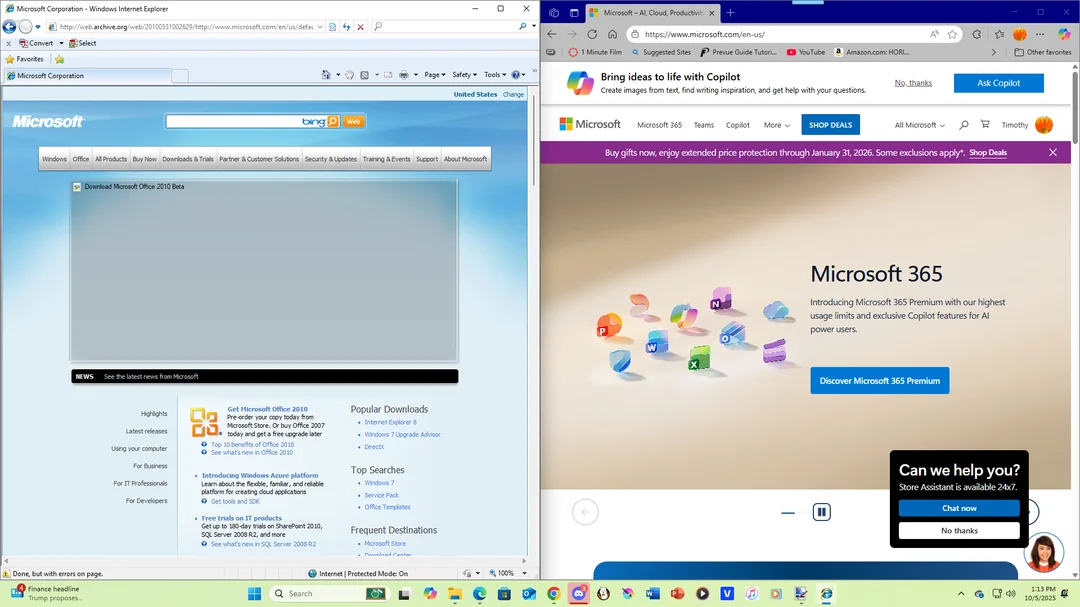Select the Downloads & Trials nav tab
The width and height of the screenshot is (1080, 607).
coord(188,159)
